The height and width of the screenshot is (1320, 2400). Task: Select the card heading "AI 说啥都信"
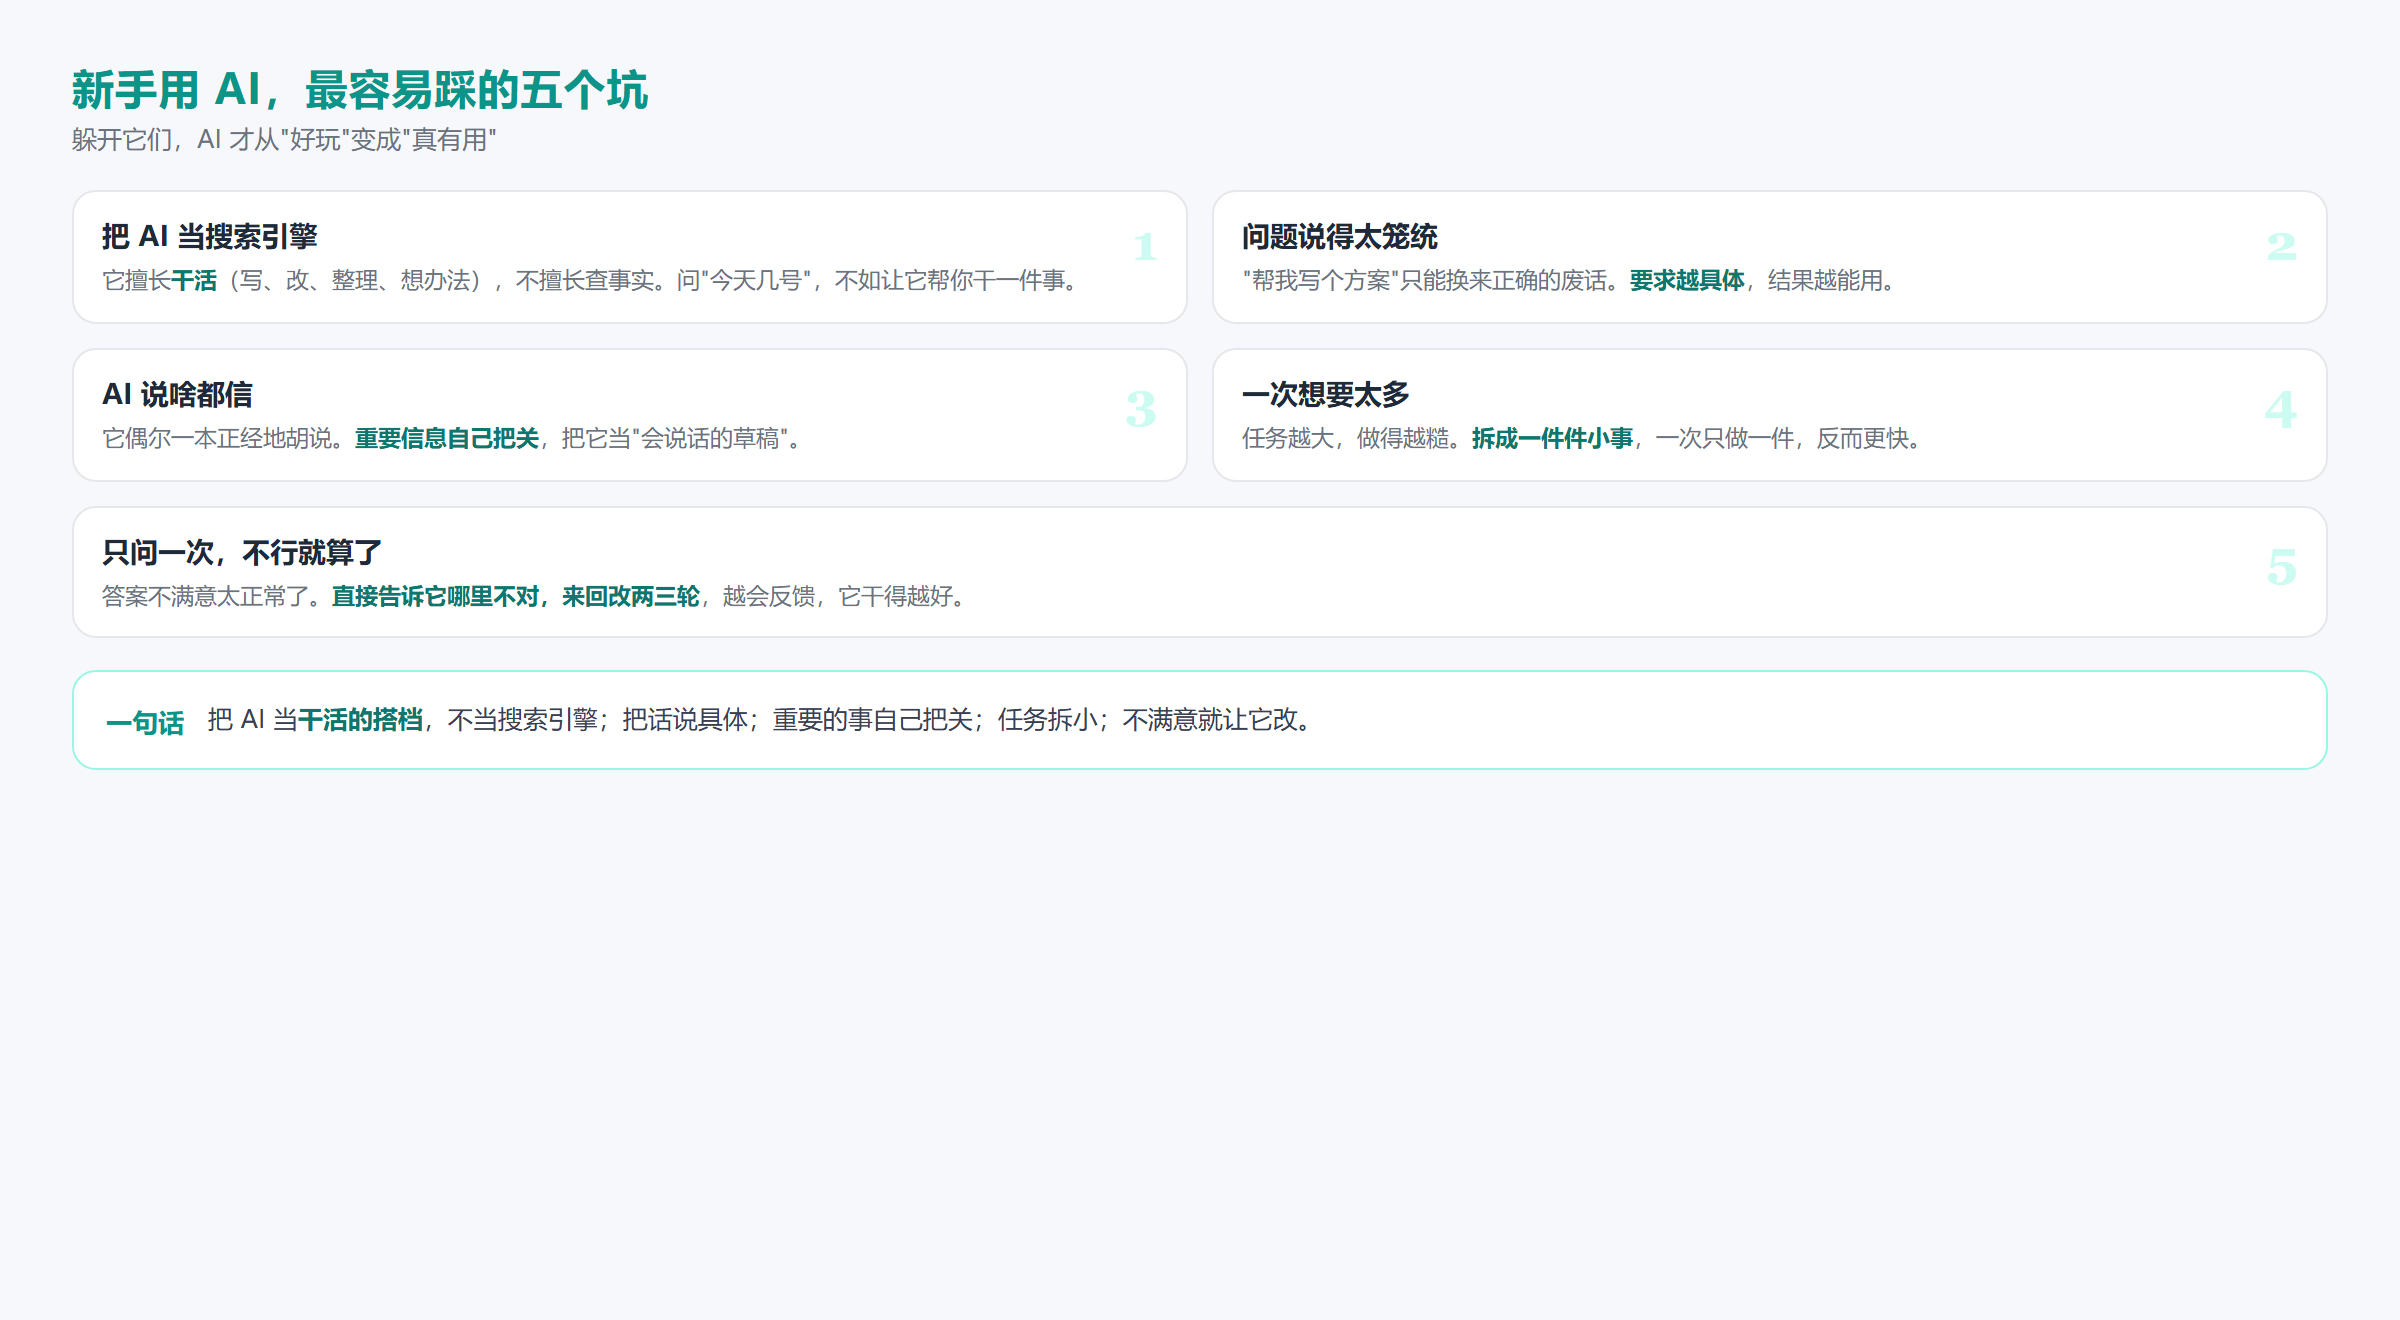[x=177, y=395]
